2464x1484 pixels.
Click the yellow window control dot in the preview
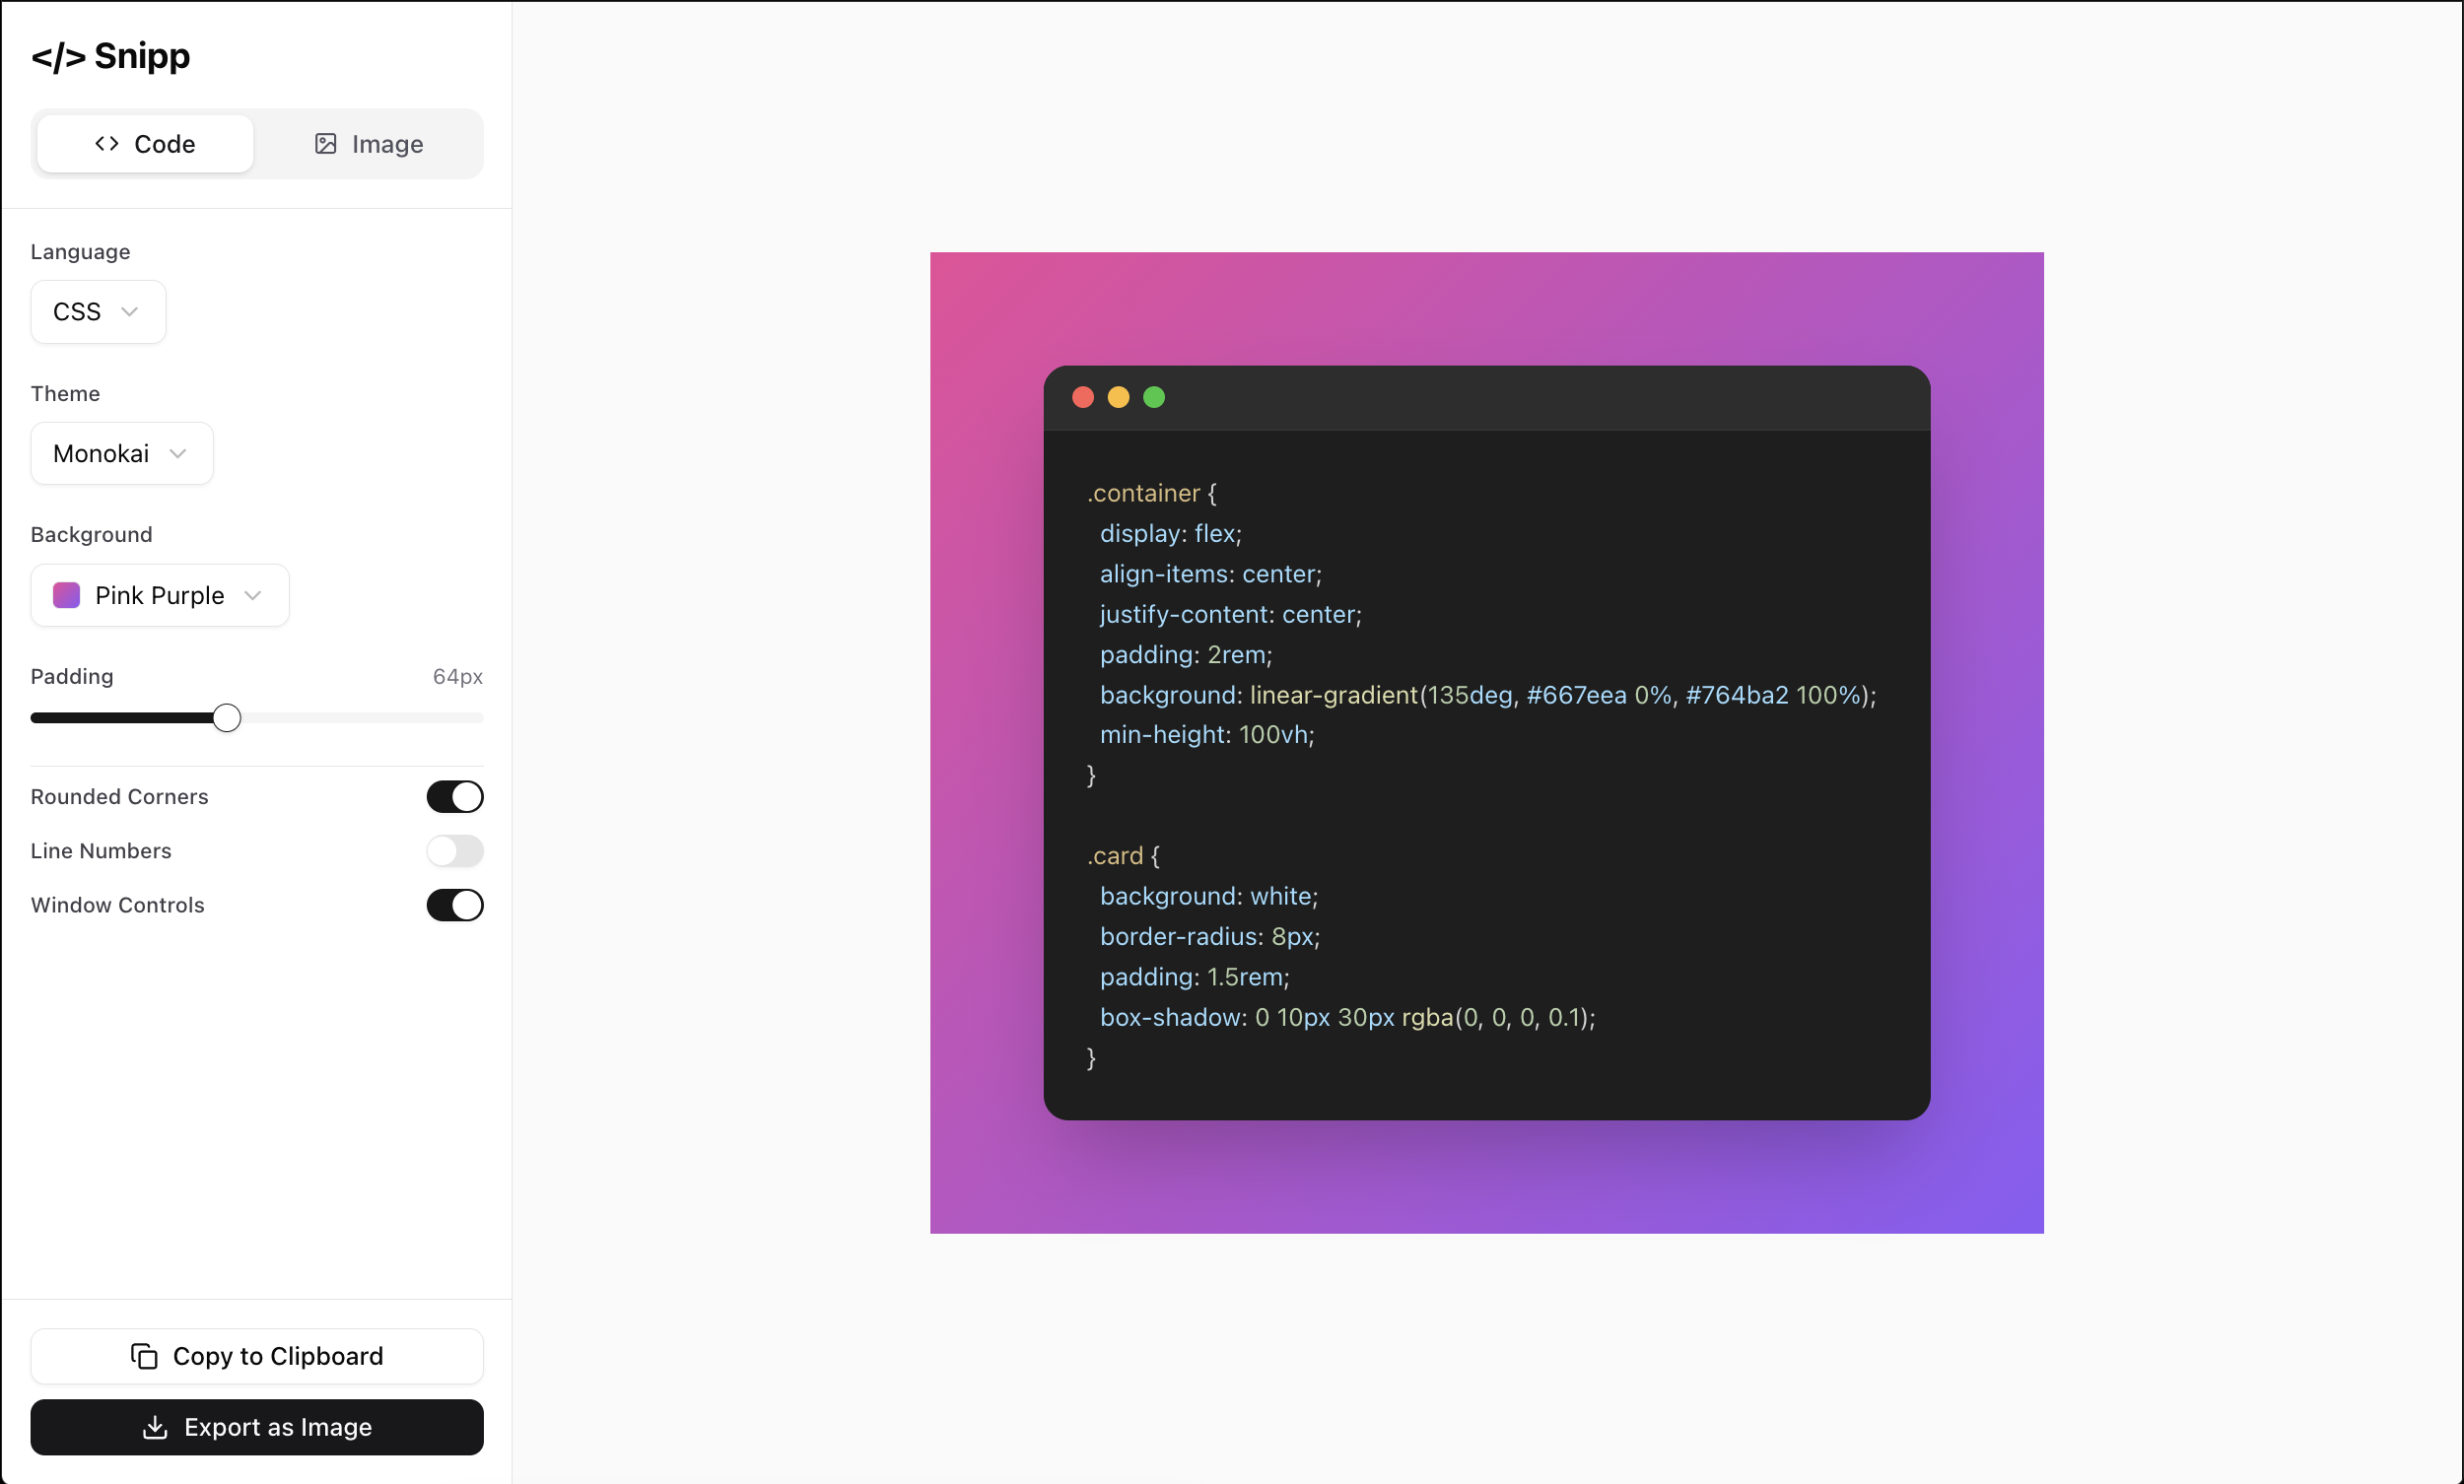tap(1119, 397)
